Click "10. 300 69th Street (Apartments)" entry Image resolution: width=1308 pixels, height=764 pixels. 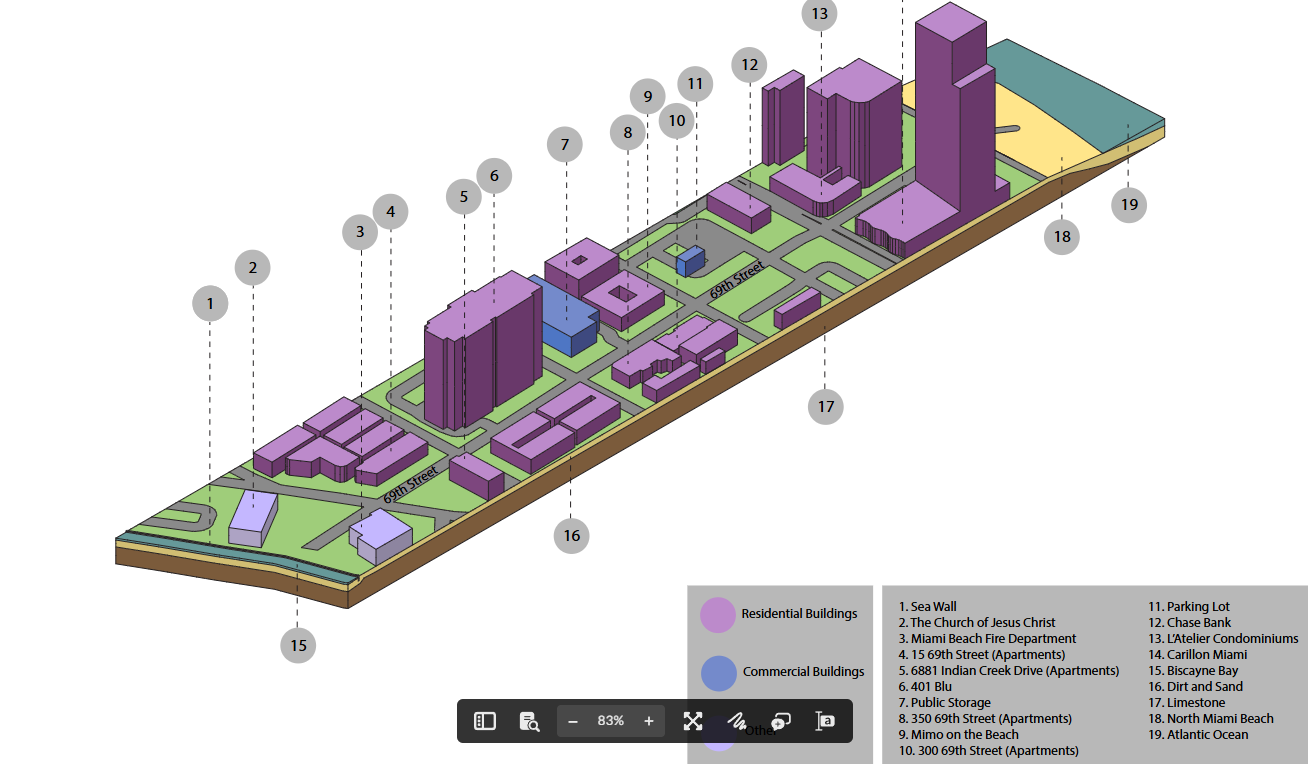point(988,751)
